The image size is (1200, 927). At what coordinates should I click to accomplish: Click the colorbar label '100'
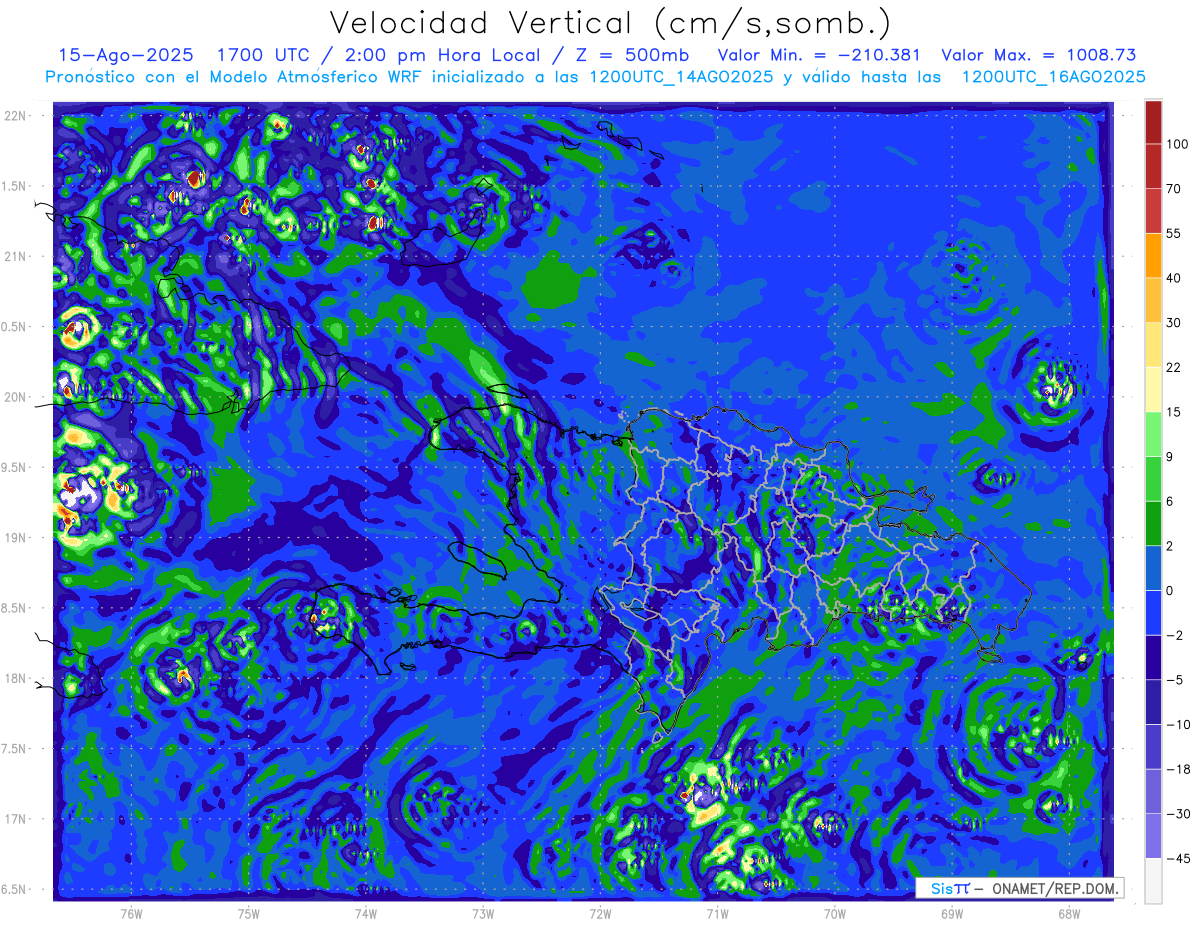1177,144
